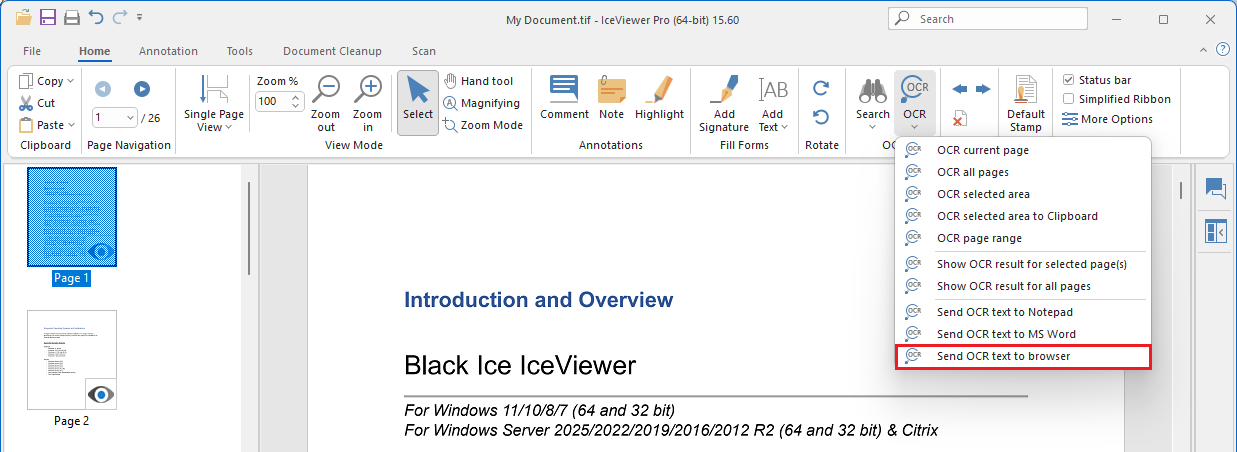
Task: Click the Save disk icon
Action: tap(49, 17)
